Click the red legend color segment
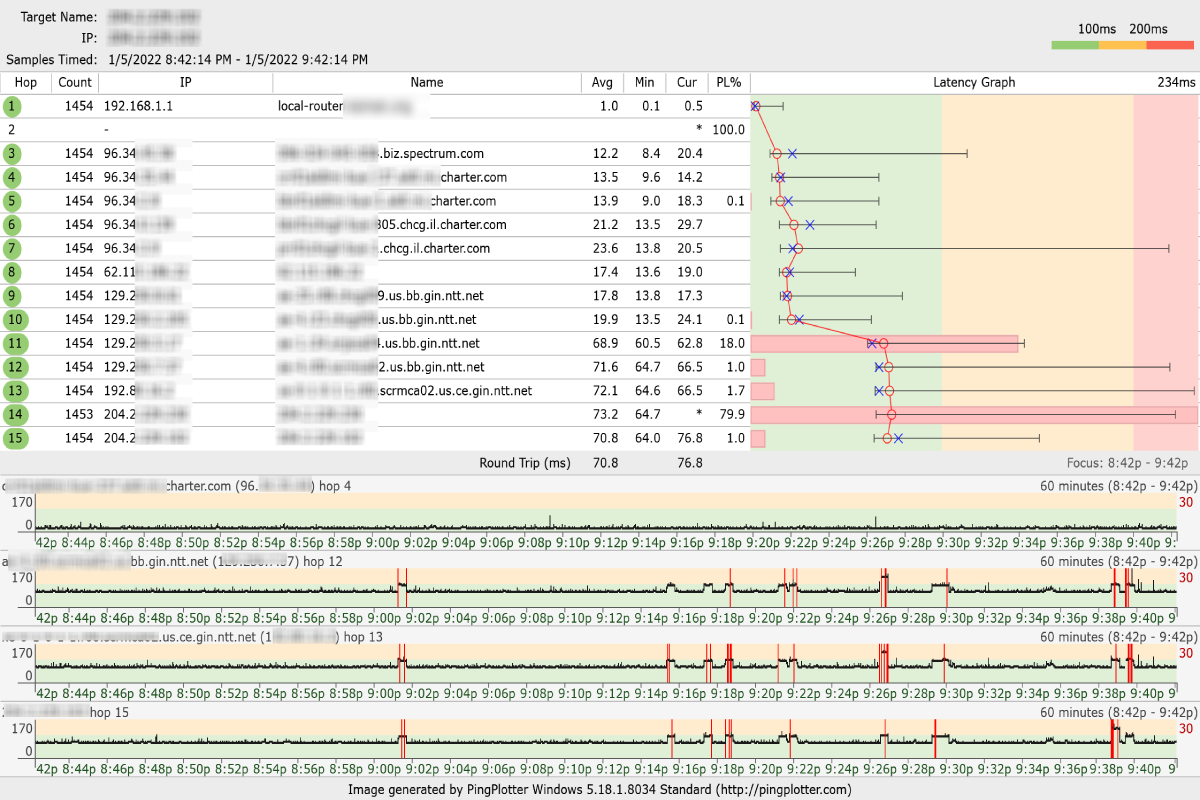Viewport: 1200px width, 800px height. coord(1170,45)
